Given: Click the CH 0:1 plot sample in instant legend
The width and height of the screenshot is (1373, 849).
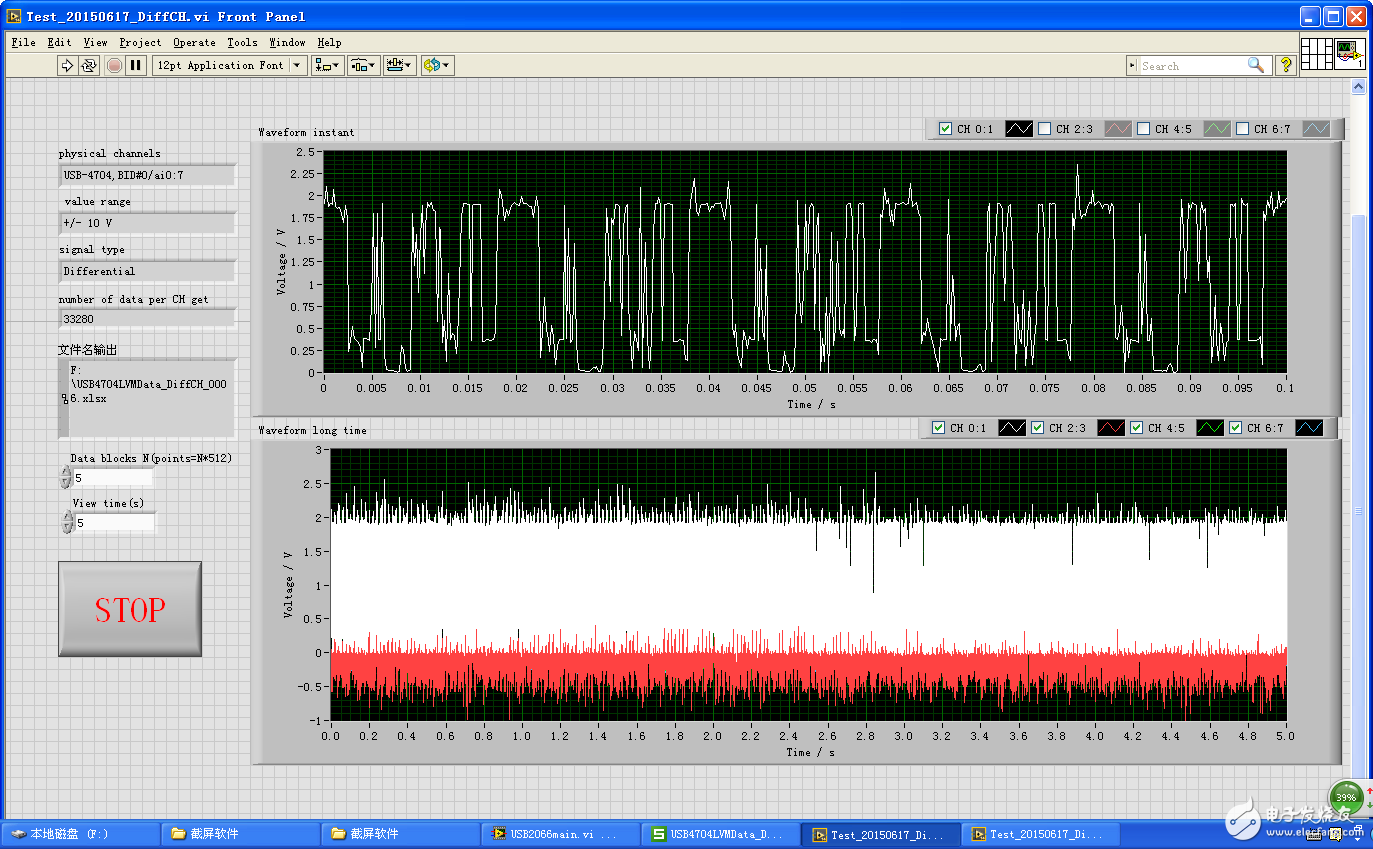Looking at the screenshot, I should [1019, 129].
